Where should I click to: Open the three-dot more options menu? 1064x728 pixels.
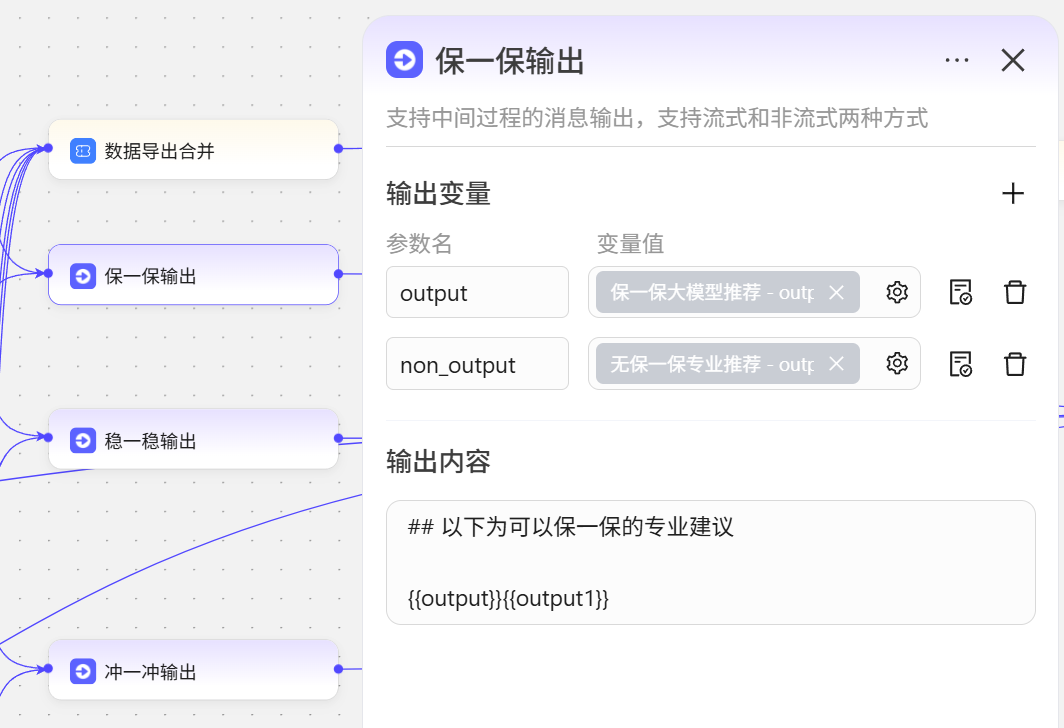pyautogui.click(x=957, y=60)
